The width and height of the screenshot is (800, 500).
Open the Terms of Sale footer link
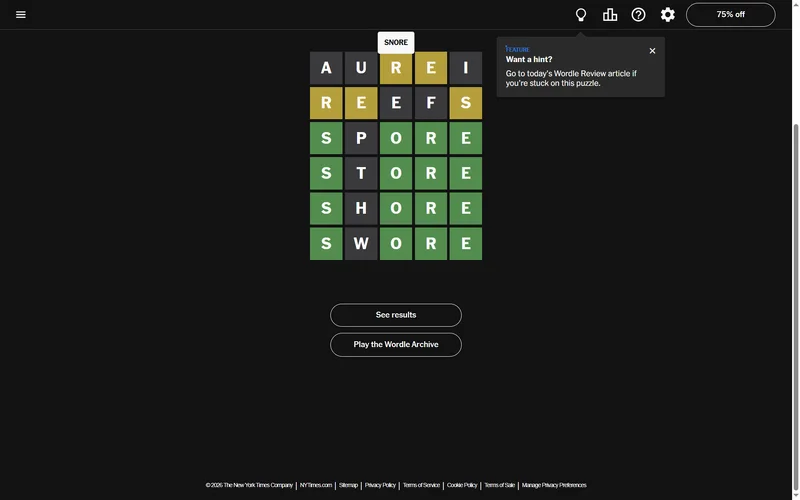(x=499, y=485)
